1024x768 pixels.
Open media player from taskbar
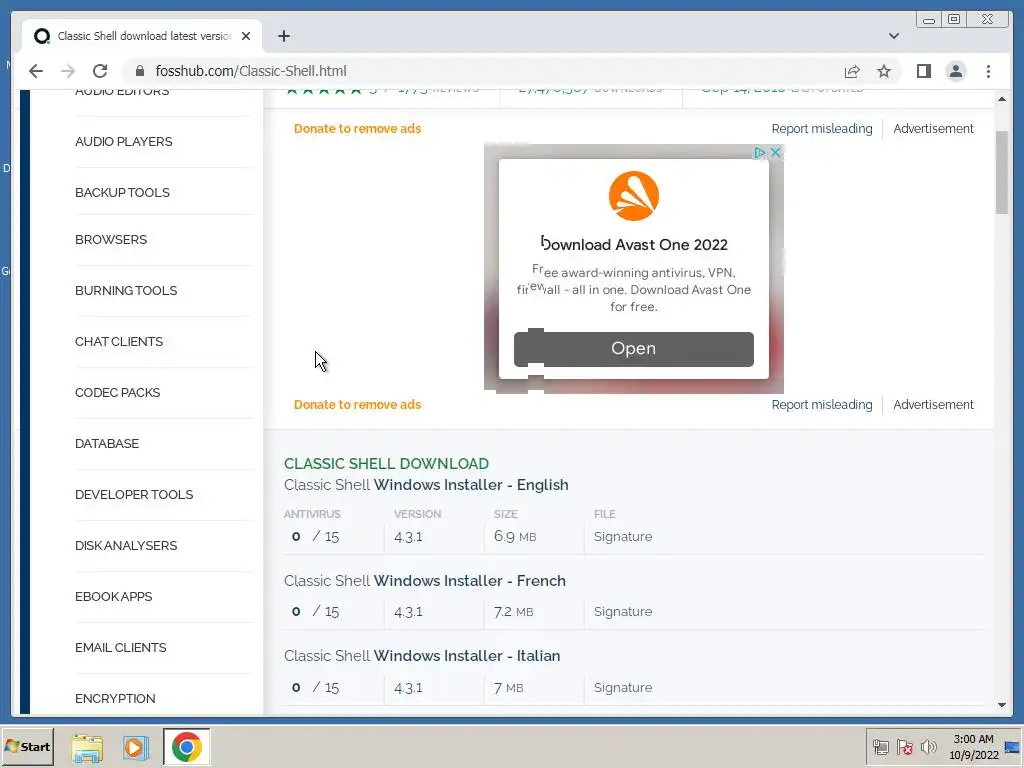click(136, 748)
